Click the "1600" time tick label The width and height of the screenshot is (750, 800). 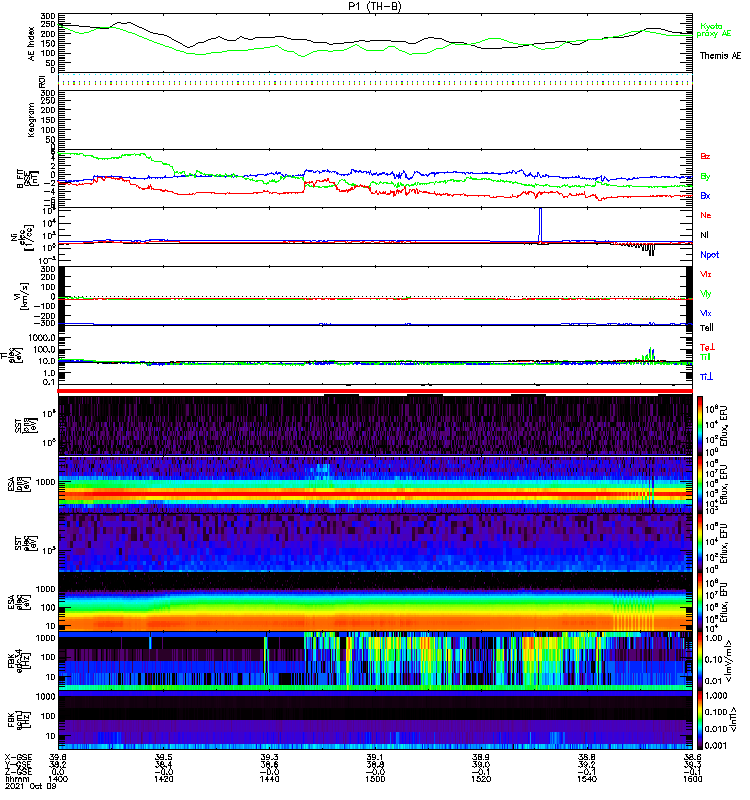click(x=693, y=779)
